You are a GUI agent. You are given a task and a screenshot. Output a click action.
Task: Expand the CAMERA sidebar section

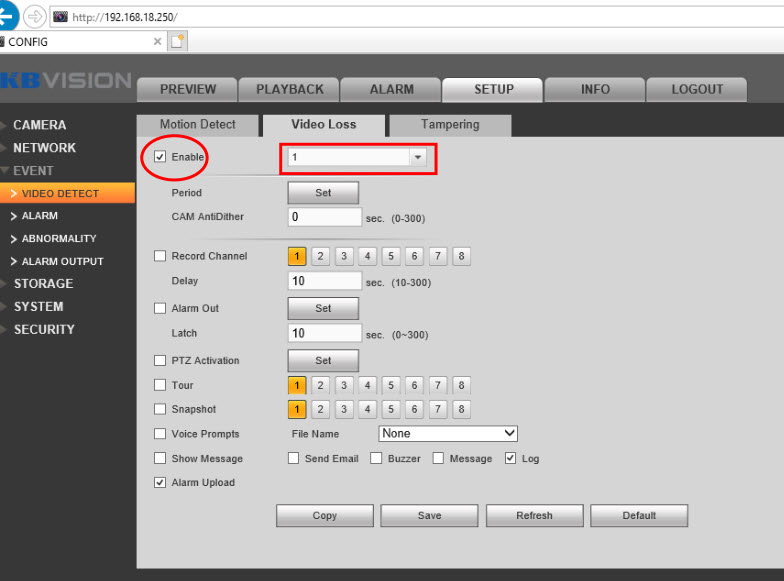[x=40, y=125]
